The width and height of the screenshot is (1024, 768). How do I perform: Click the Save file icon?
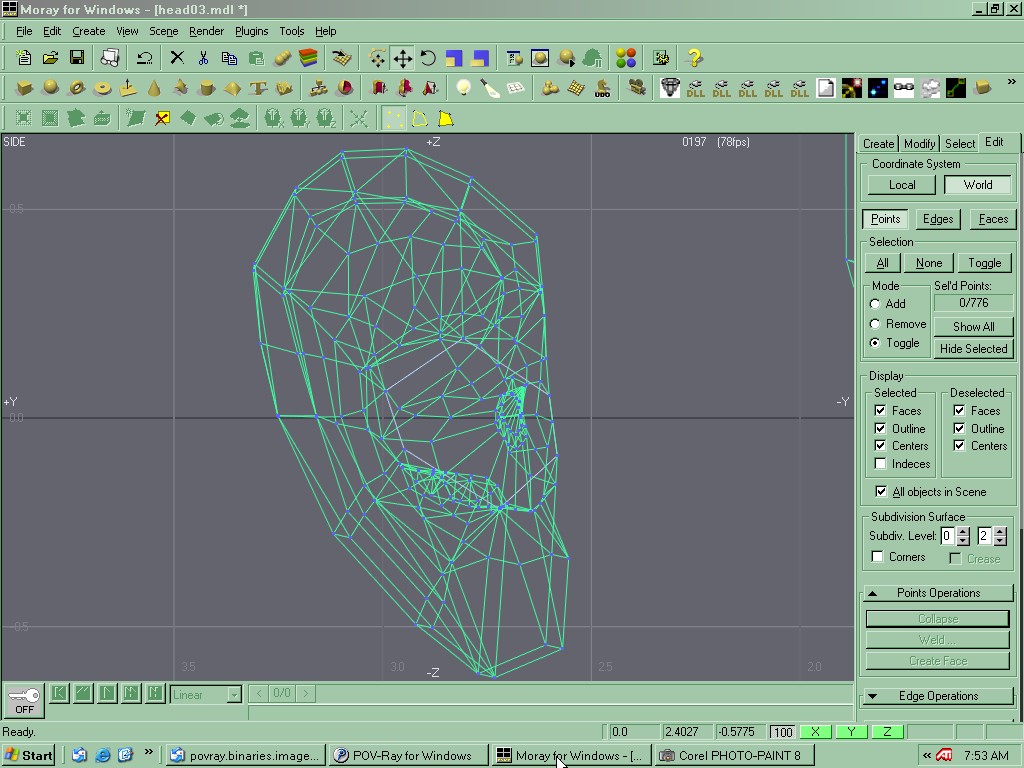[76, 58]
